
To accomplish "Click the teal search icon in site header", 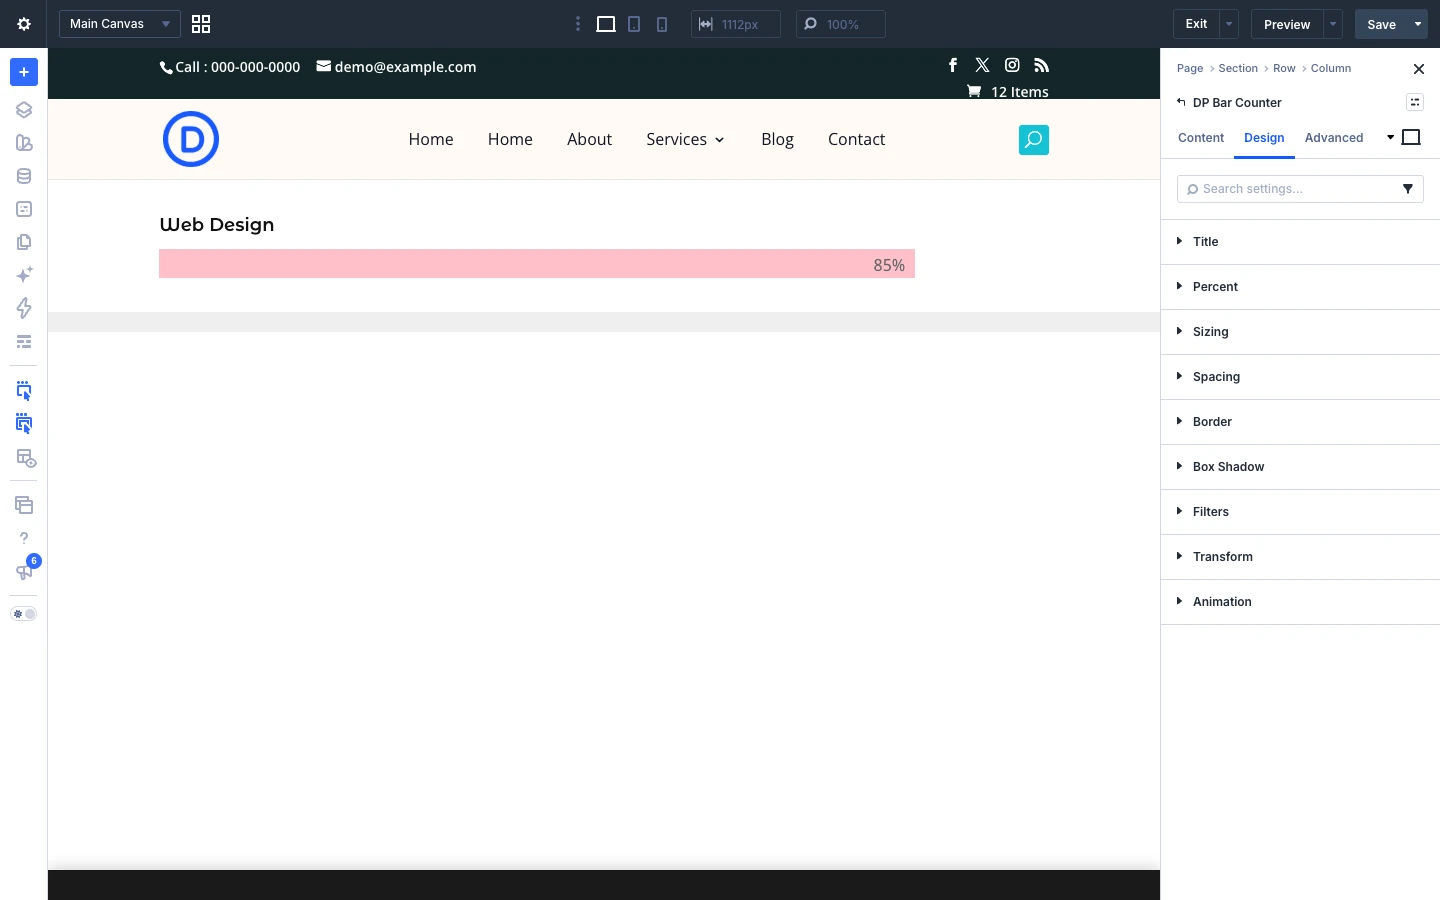I will (x=1034, y=140).
